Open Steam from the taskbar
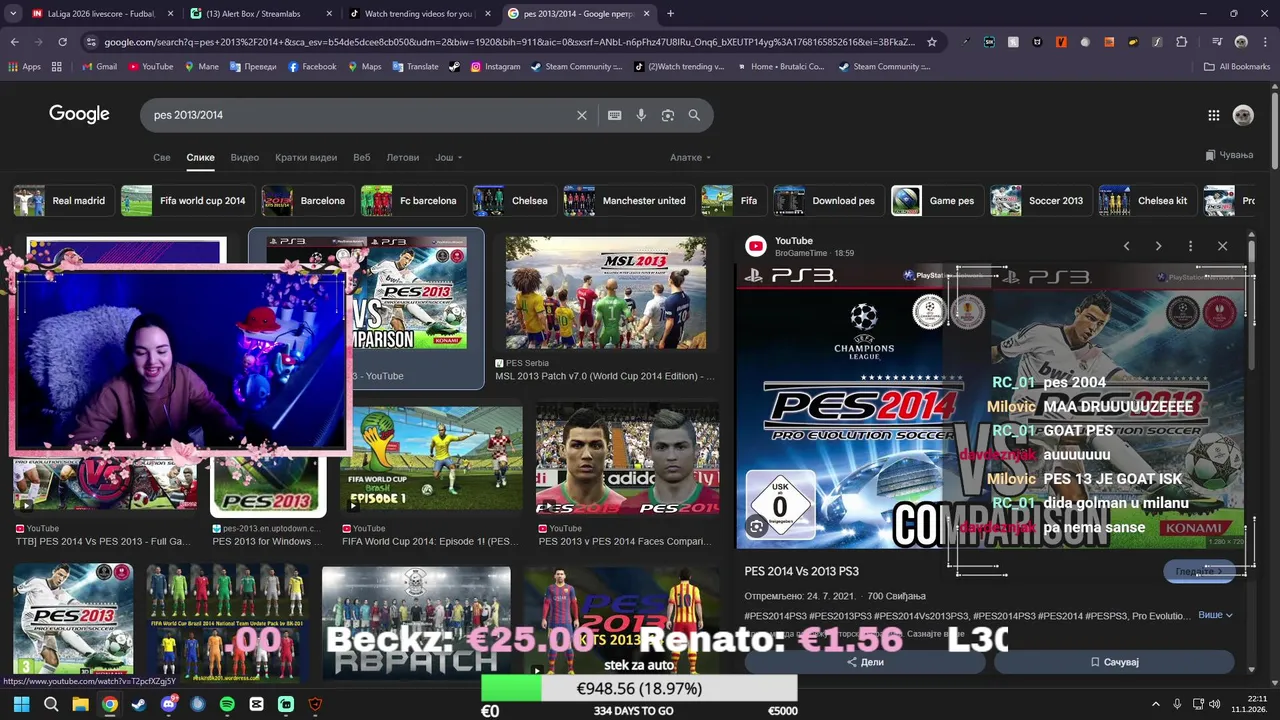 pyautogui.click(x=138, y=704)
